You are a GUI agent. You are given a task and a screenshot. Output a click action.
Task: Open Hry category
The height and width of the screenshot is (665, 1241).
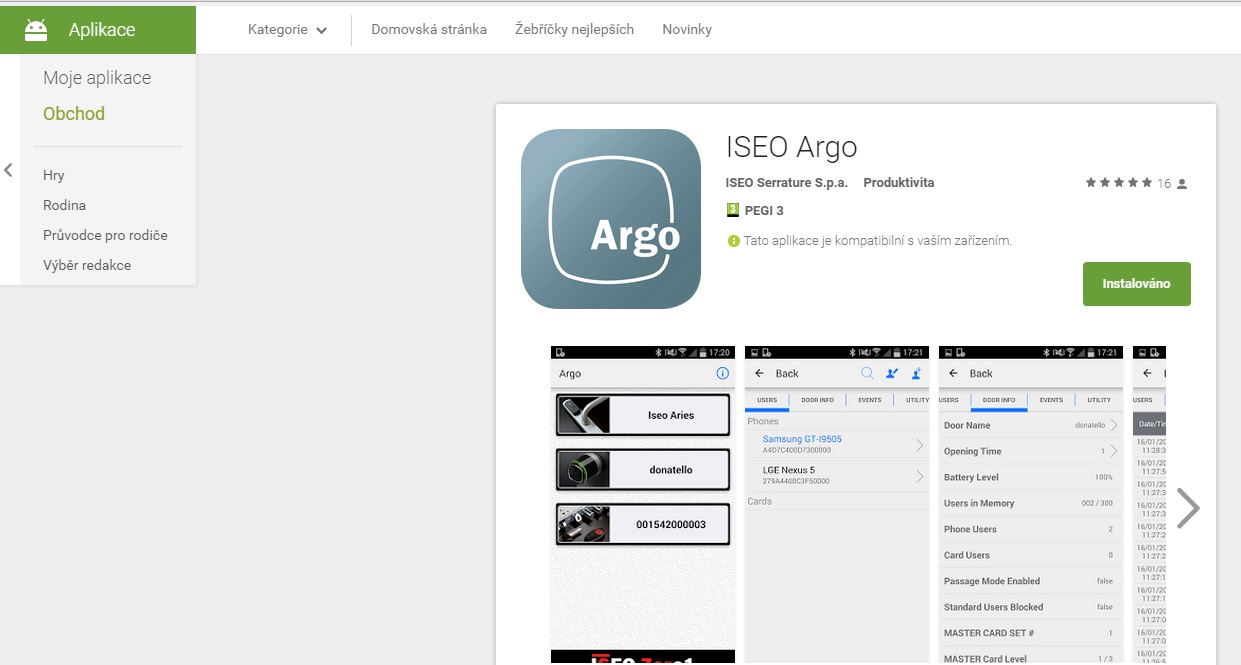54,175
